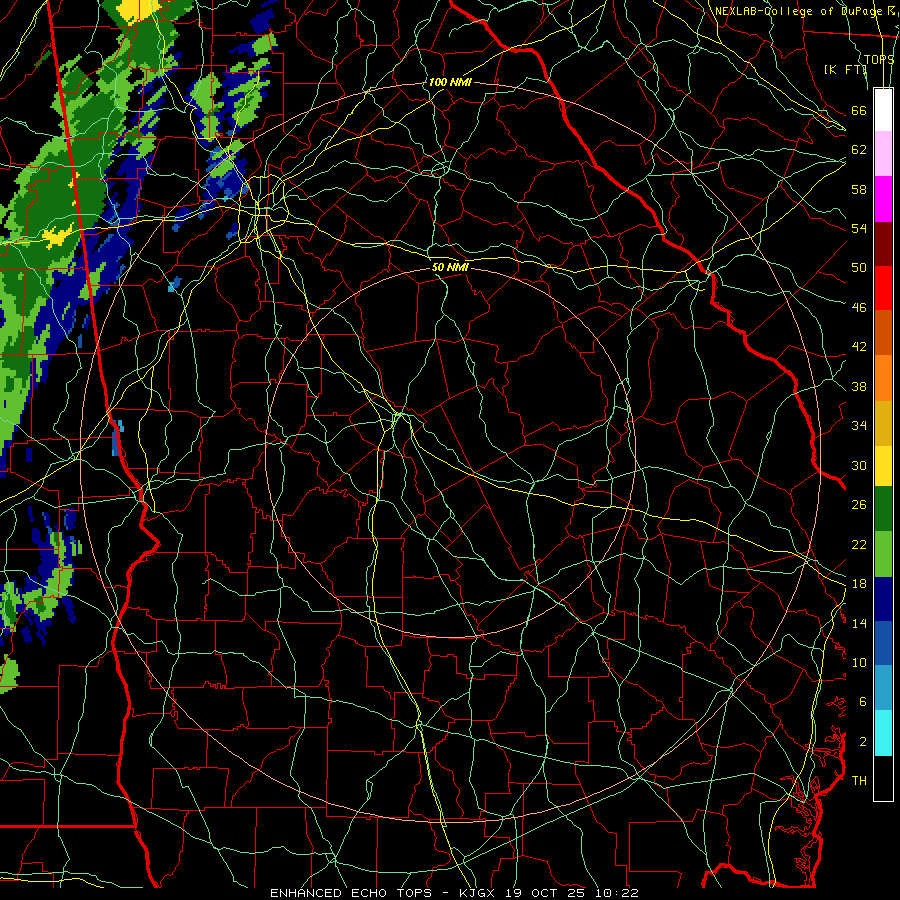Screen dimensions: 900x900
Task: Click the black TH threshold legend swatch
Action: click(x=883, y=778)
